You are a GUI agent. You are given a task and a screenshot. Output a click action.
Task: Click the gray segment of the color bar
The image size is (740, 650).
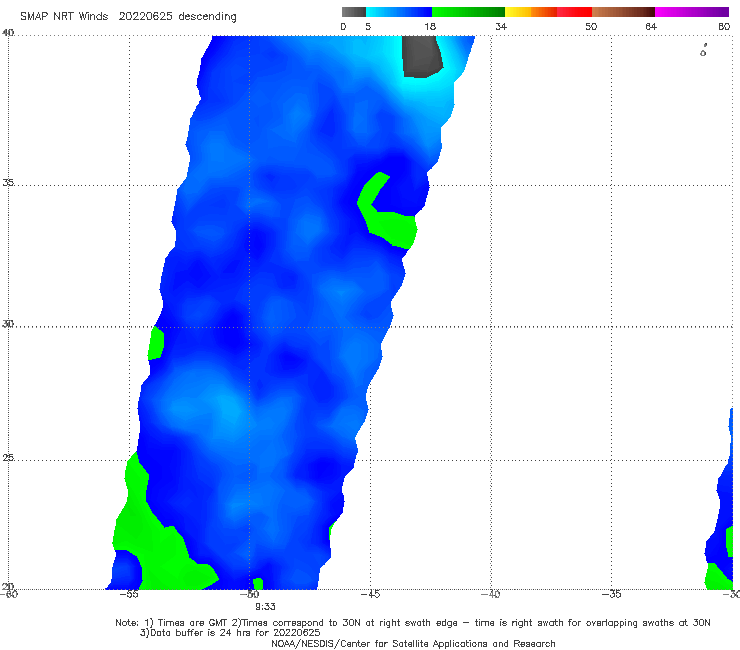353,12
